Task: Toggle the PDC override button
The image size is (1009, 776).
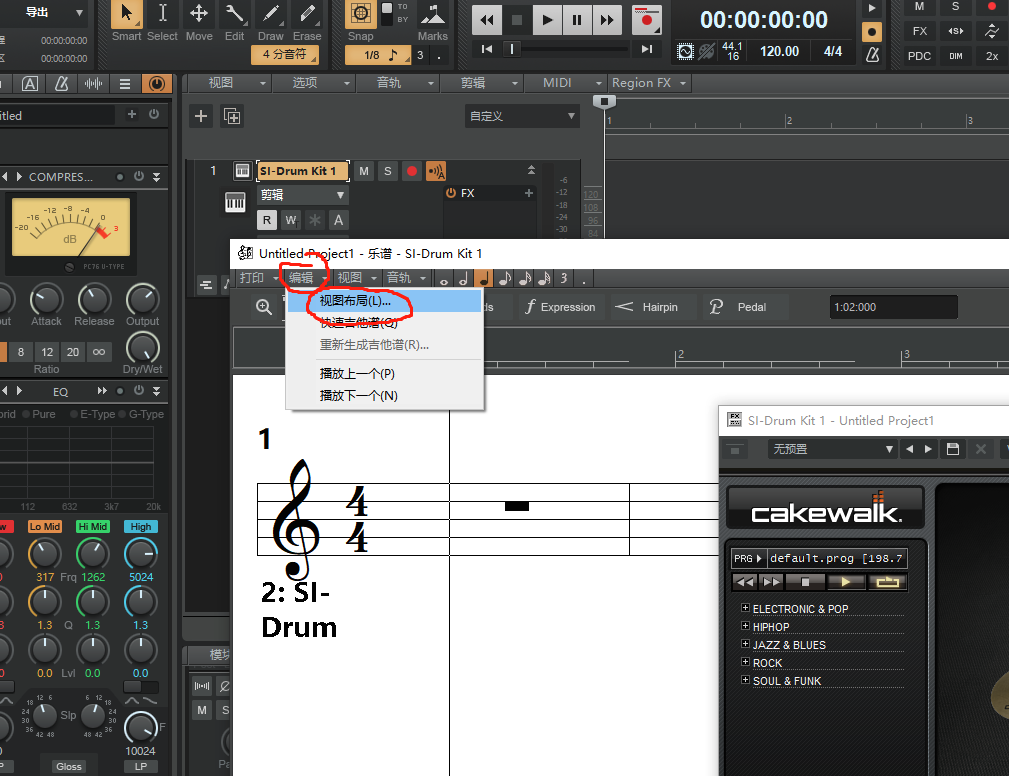Action: click(x=919, y=56)
